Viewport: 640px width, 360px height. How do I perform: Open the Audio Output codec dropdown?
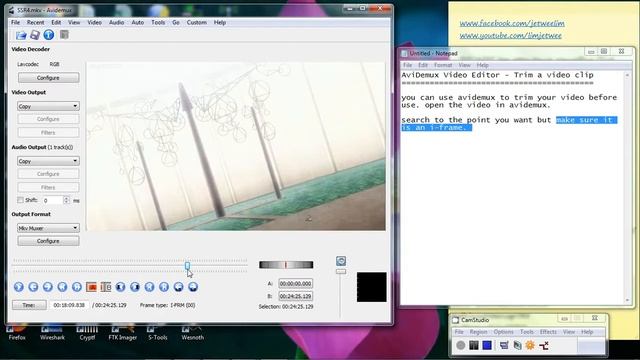point(48,161)
